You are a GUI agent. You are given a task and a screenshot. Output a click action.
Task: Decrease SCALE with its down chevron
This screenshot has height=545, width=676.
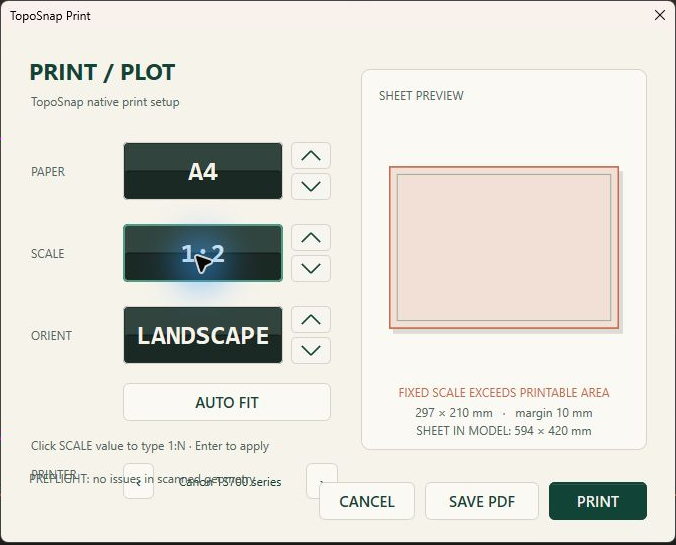tap(311, 268)
